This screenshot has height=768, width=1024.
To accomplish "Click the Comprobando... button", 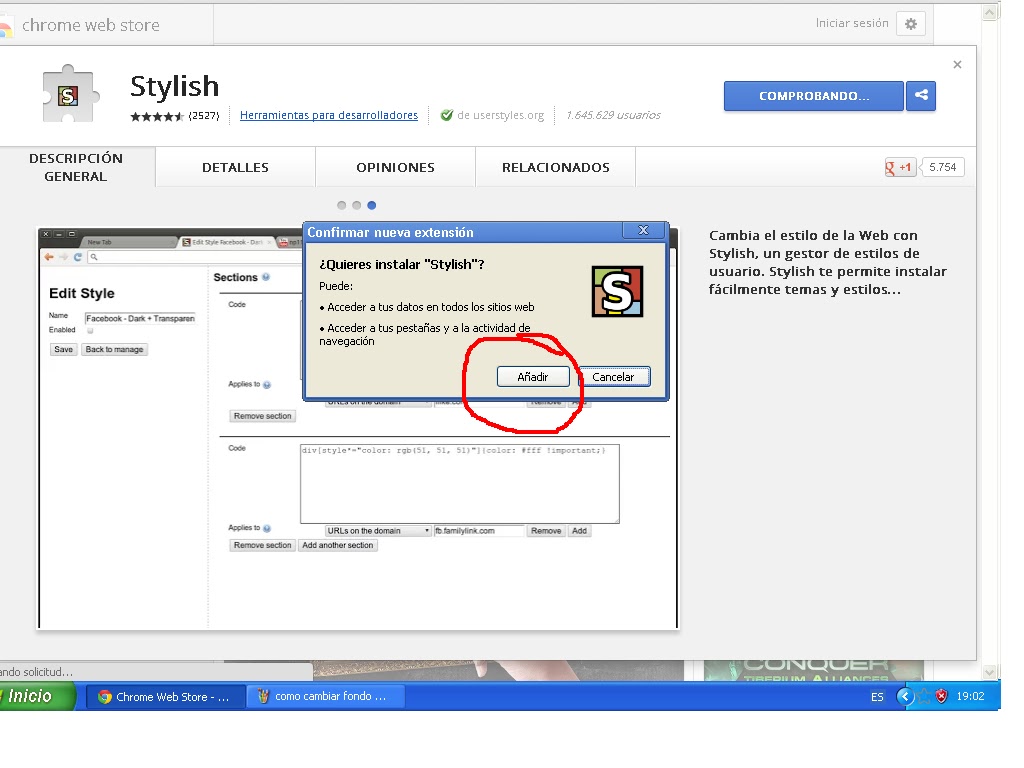I will coord(814,95).
